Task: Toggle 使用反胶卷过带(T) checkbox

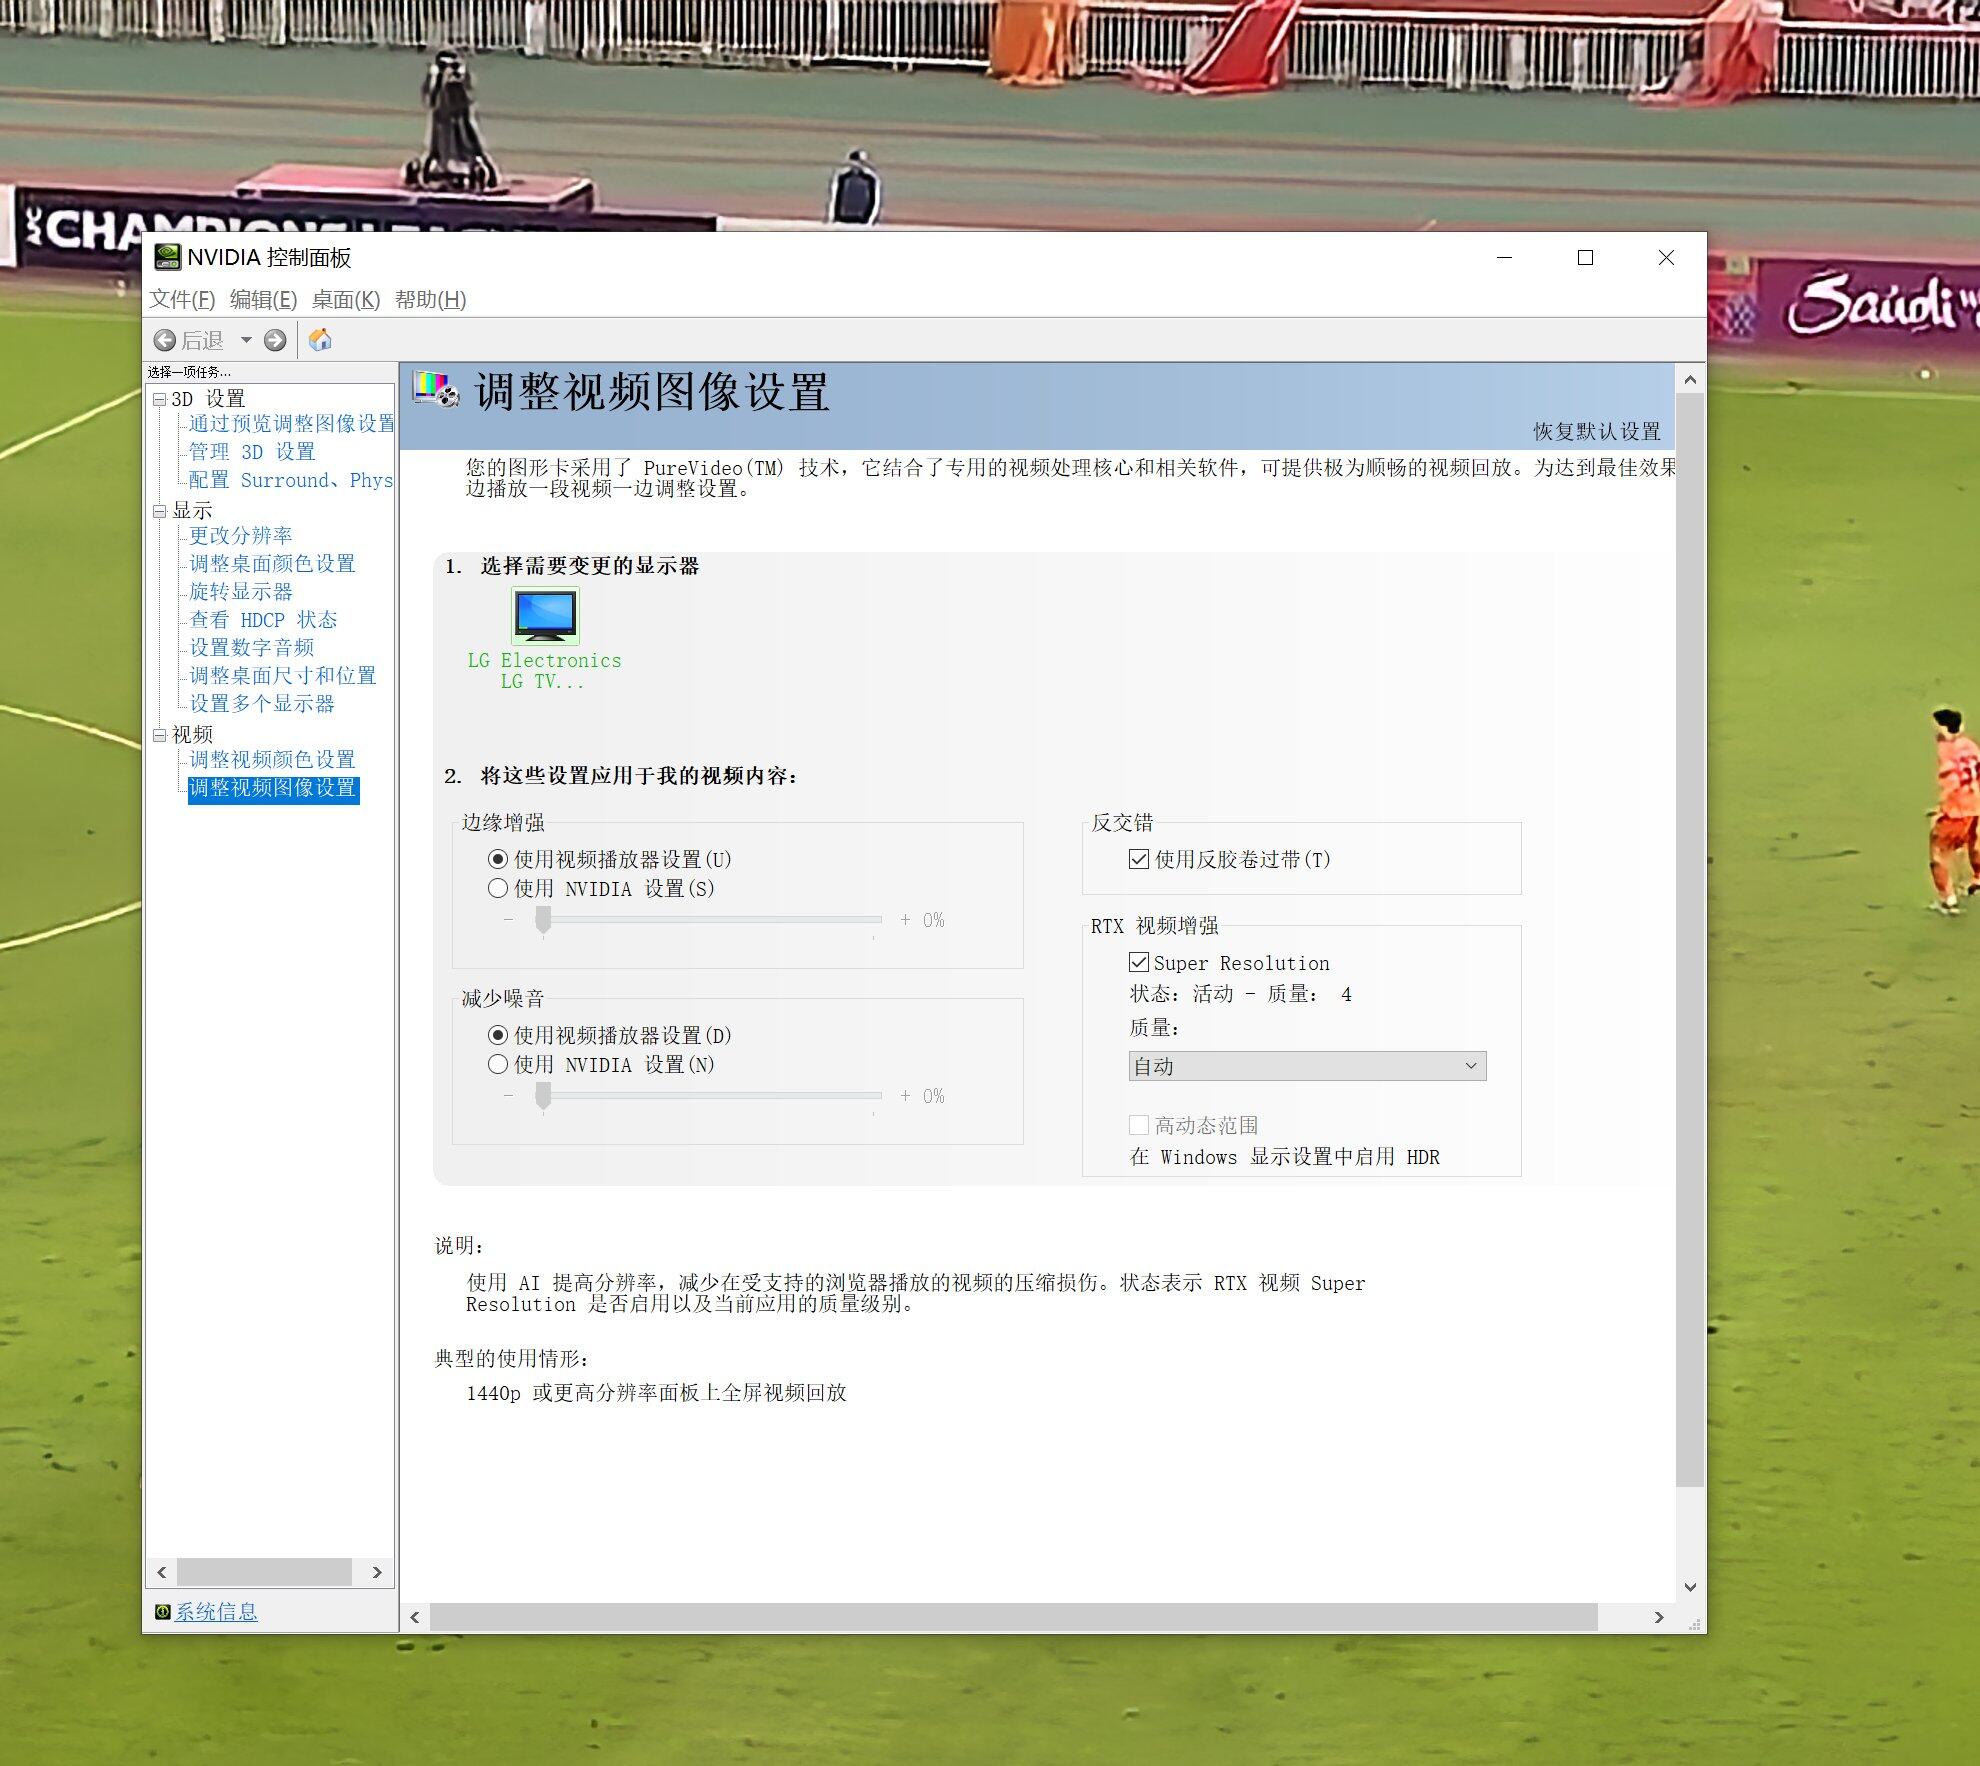Action: (x=1139, y=859)
